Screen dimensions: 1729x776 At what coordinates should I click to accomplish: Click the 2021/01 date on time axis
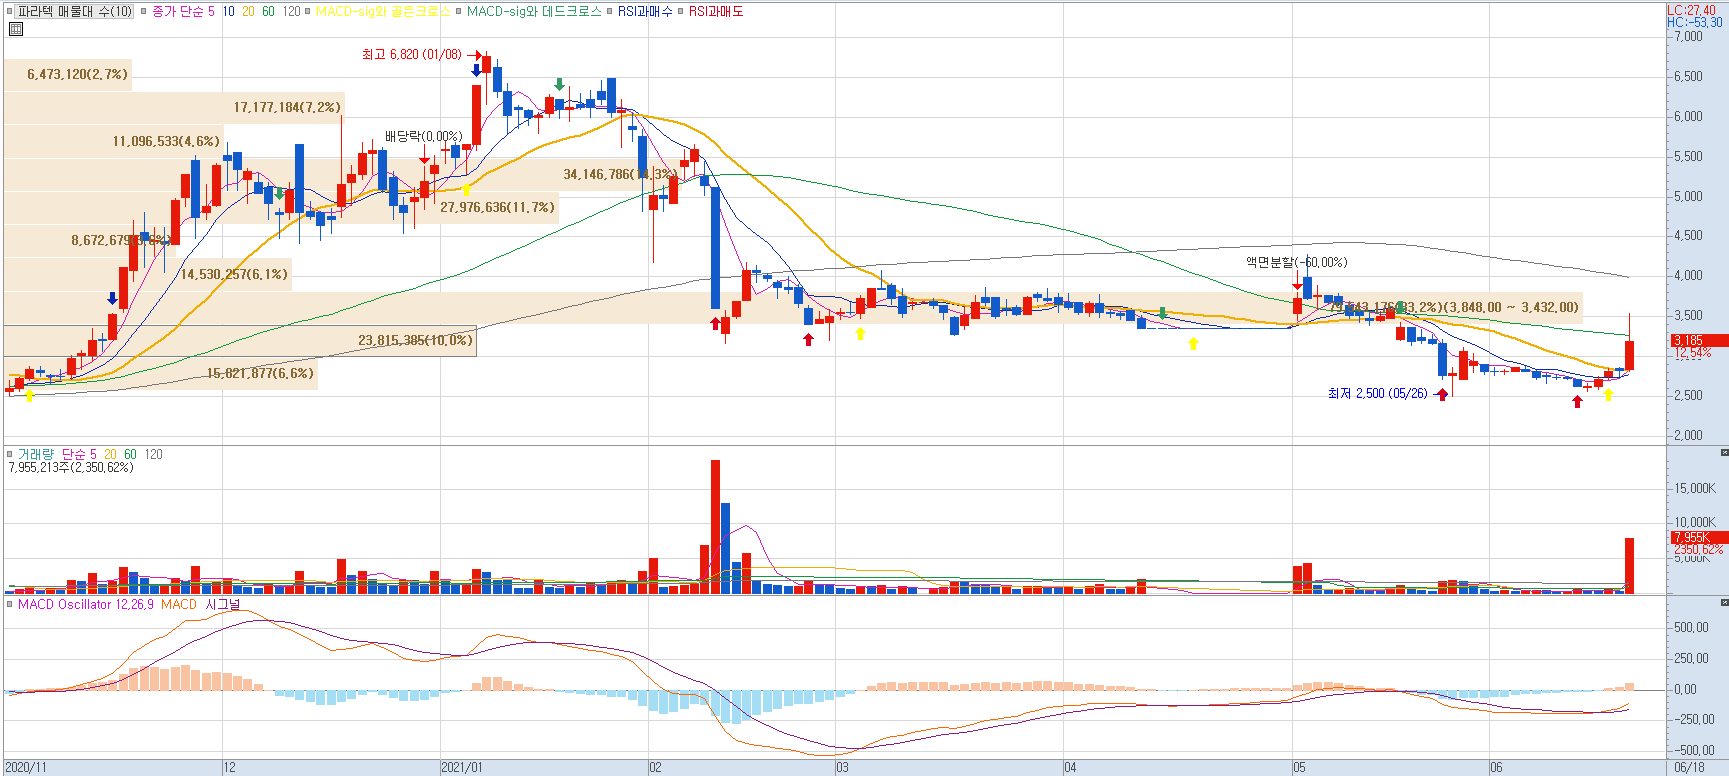click(461, 768)
